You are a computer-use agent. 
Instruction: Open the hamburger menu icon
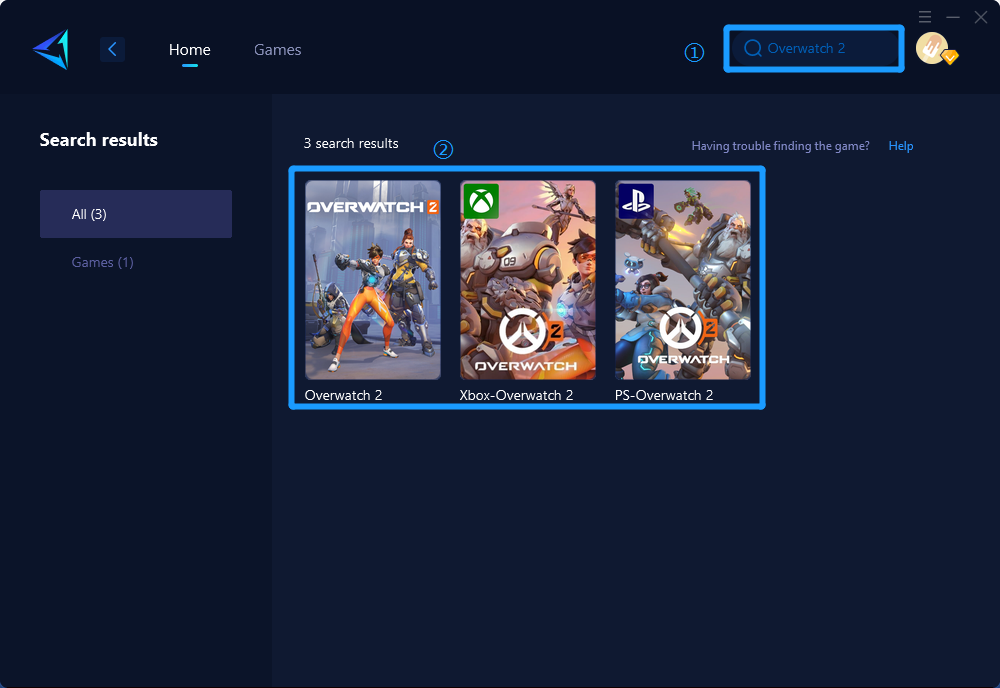click(925, 17)
